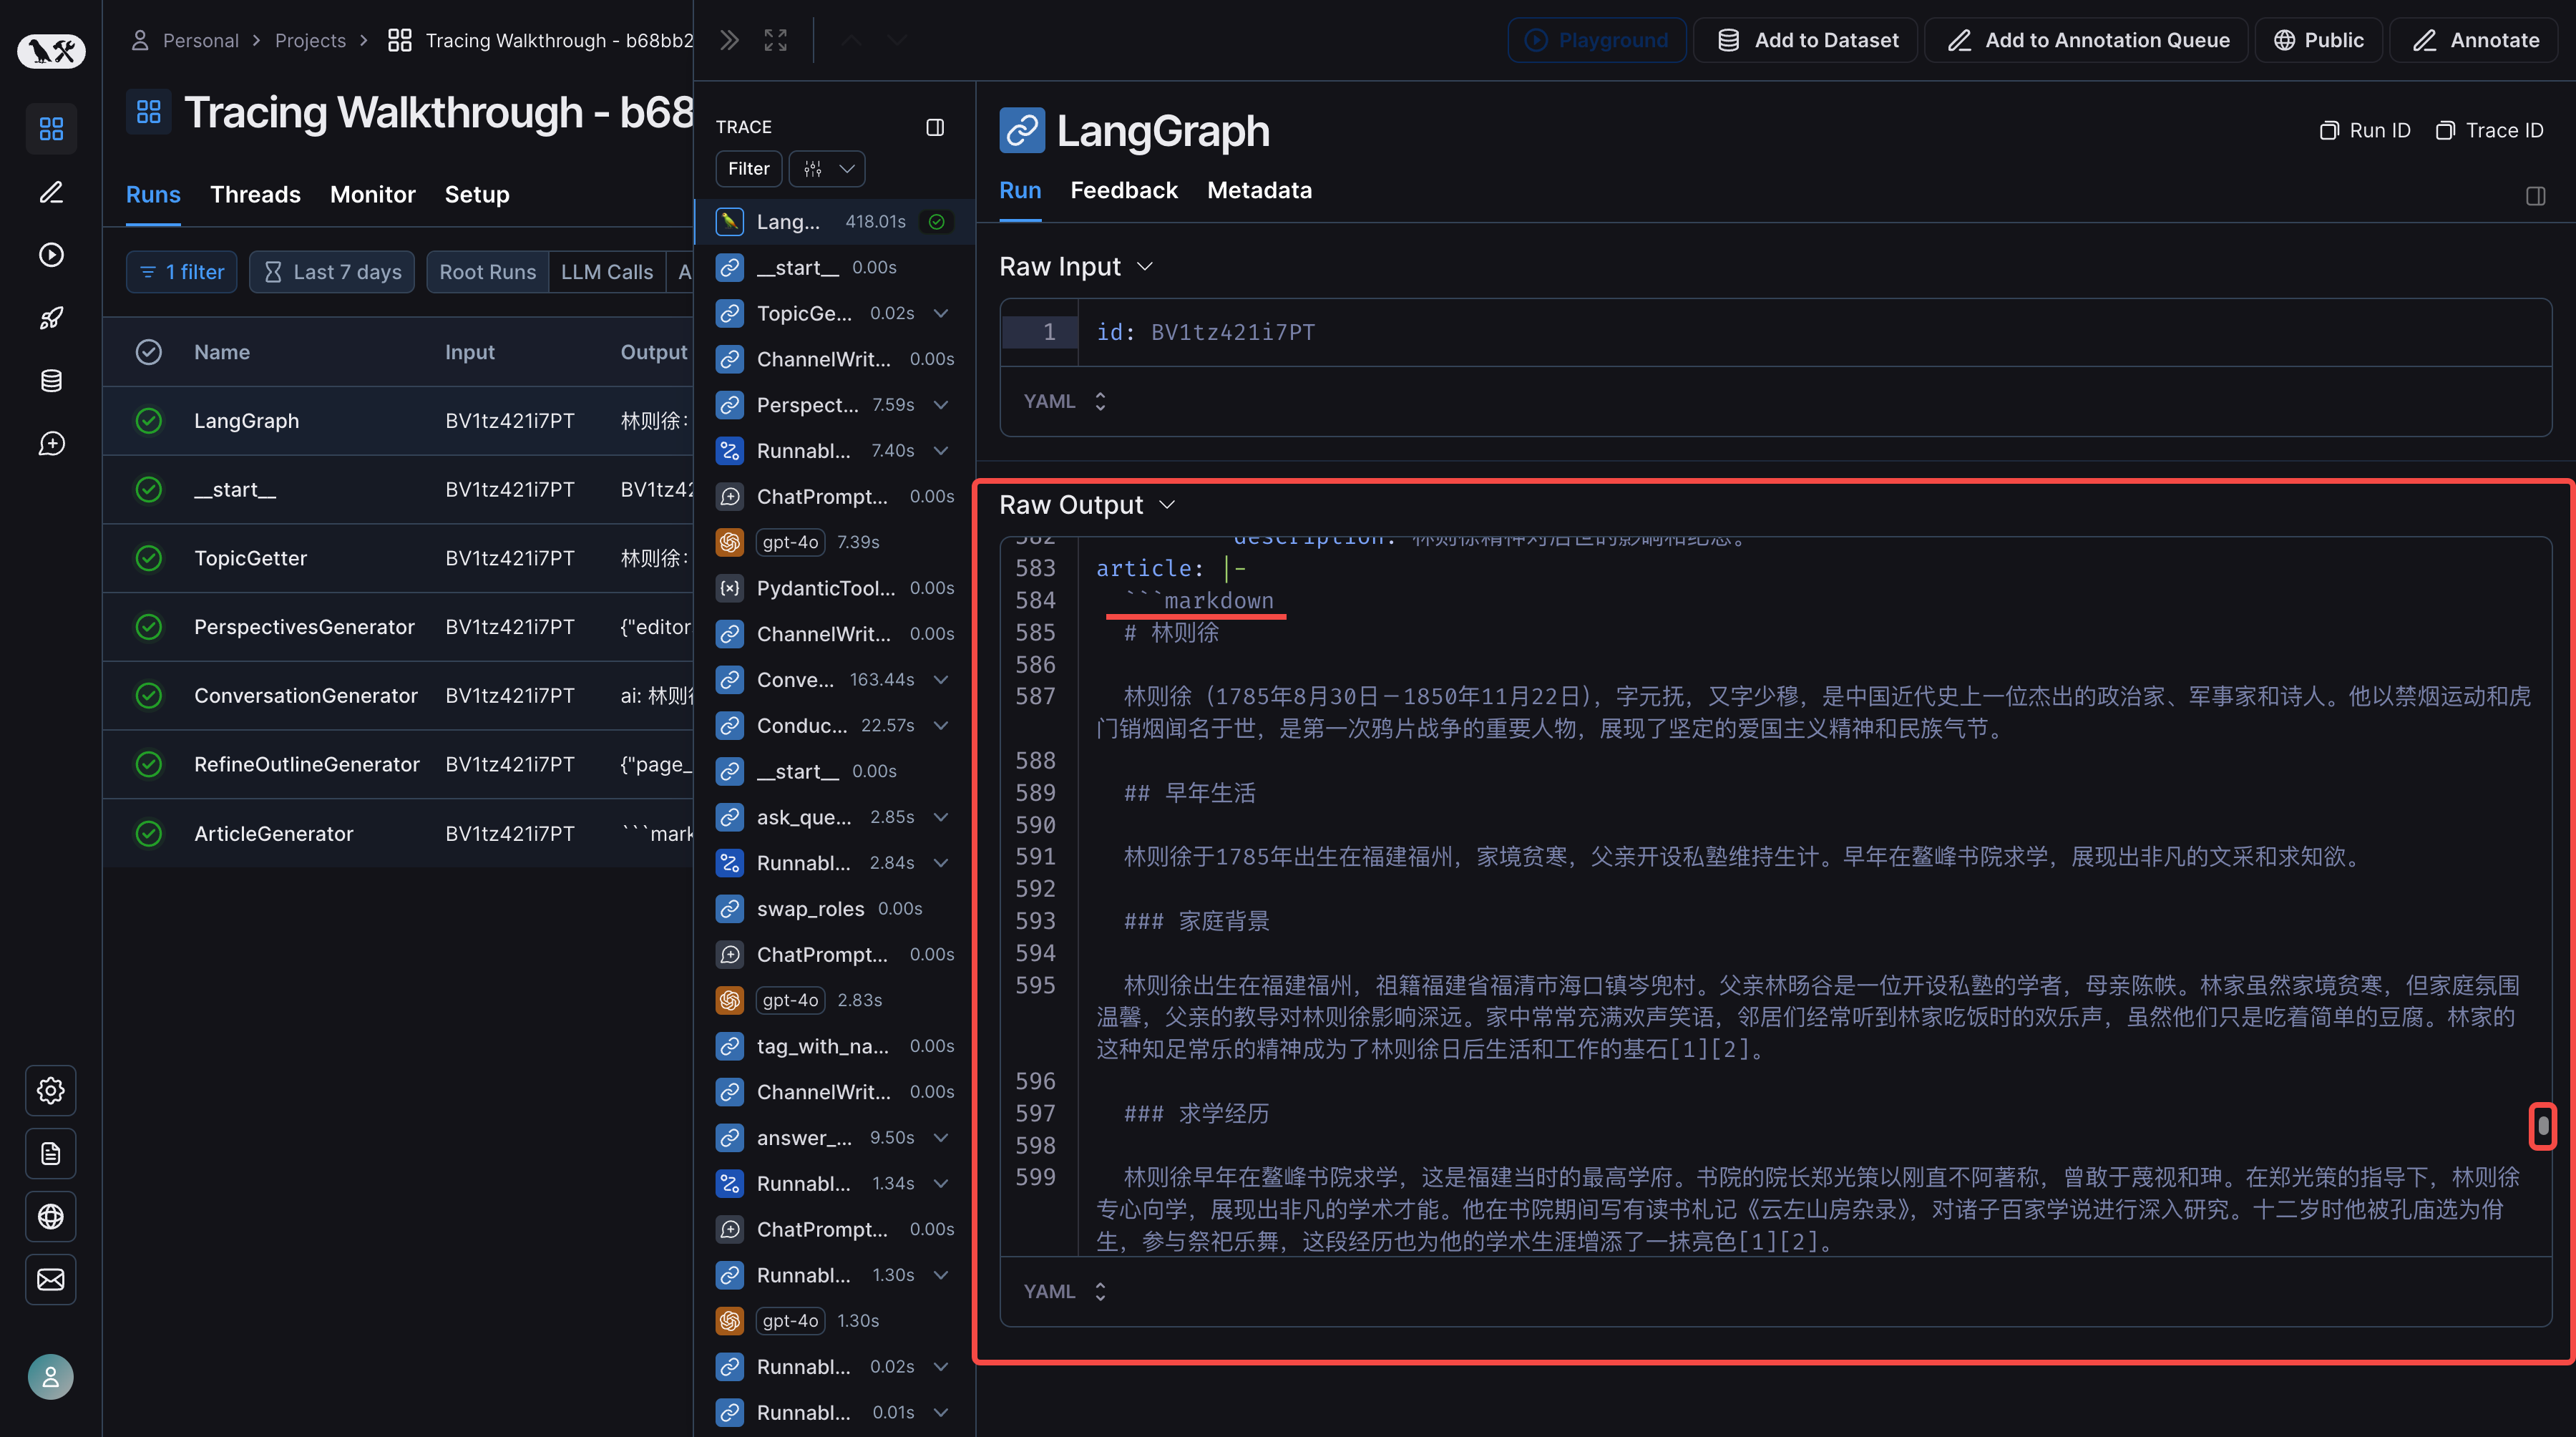Viewport: 2576px width, 1437px height.
Task: Open the datasets database icon in sidebar
Action: [x=51, y=381]
